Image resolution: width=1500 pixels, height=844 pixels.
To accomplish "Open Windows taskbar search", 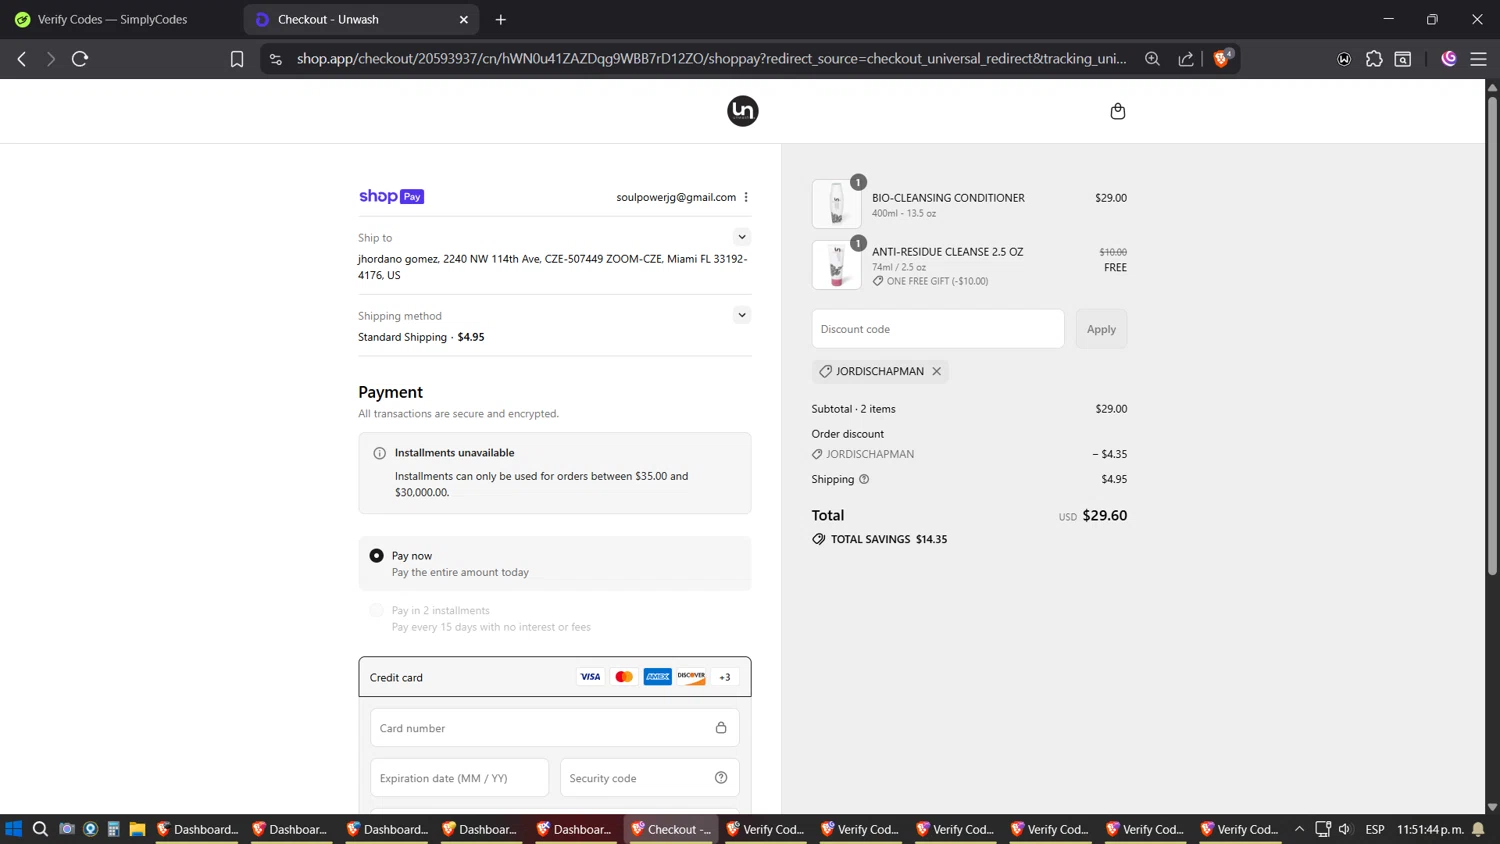I will click(x=40, y=829).
